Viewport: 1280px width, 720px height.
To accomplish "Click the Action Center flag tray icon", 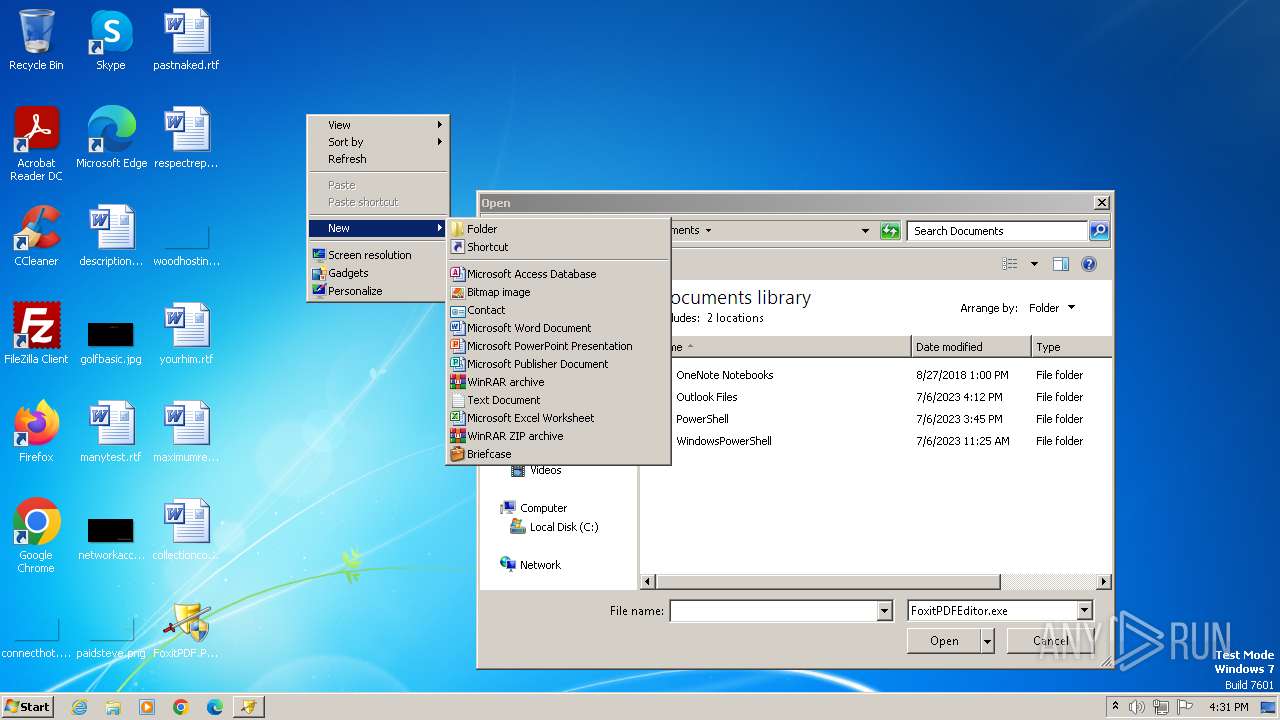I will point(1185,707).
